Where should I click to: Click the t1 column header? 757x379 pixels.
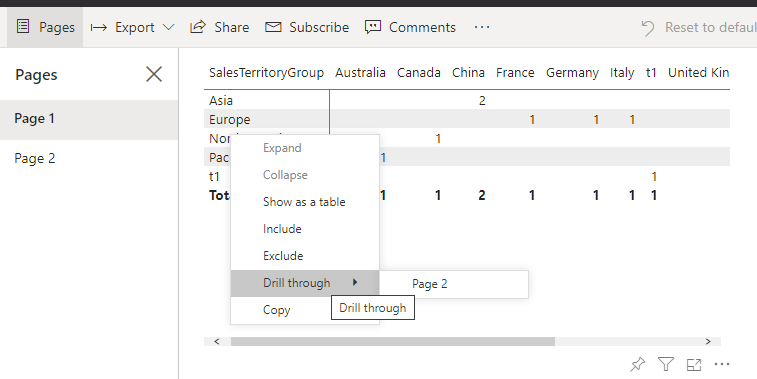coord(651,73)
